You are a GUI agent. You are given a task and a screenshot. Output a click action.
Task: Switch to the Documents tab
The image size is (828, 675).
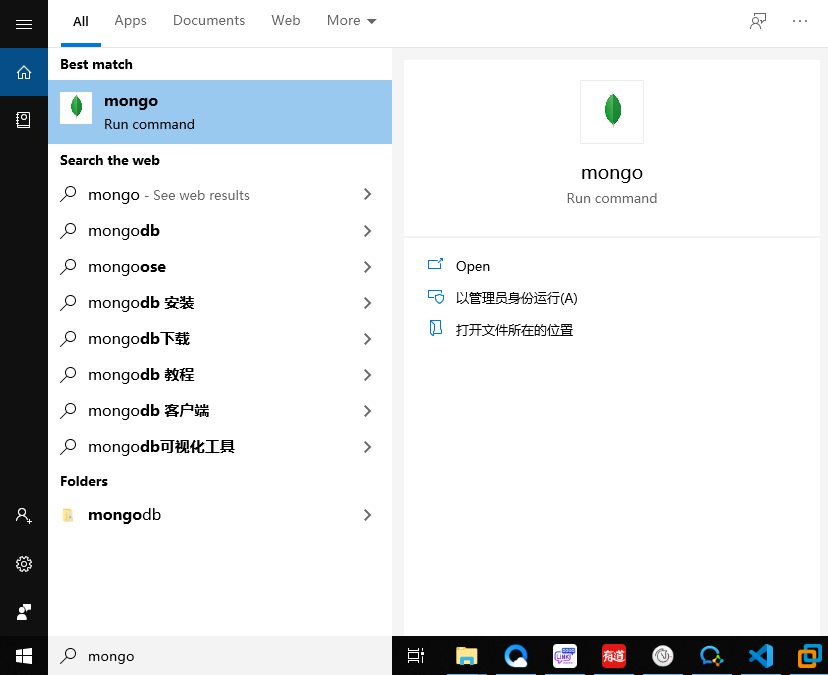tap(209, 21)
